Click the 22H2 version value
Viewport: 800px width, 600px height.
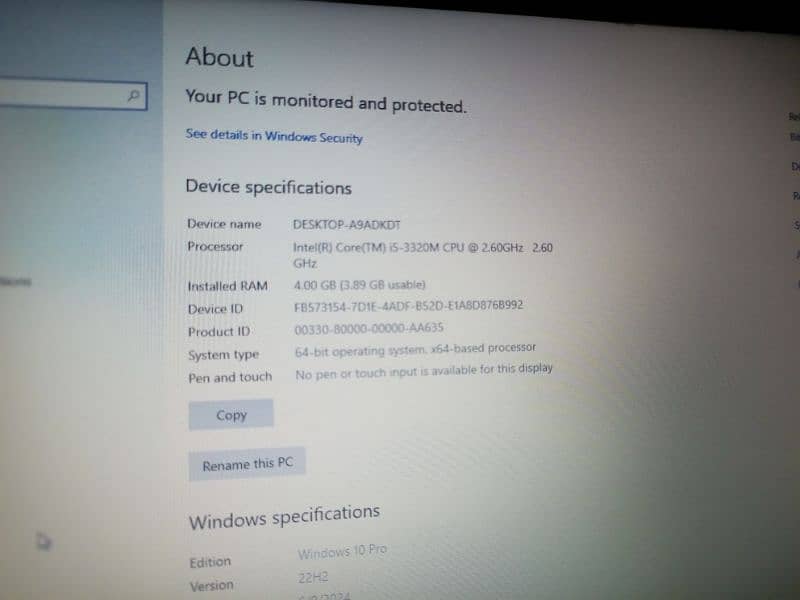(313, 578)
